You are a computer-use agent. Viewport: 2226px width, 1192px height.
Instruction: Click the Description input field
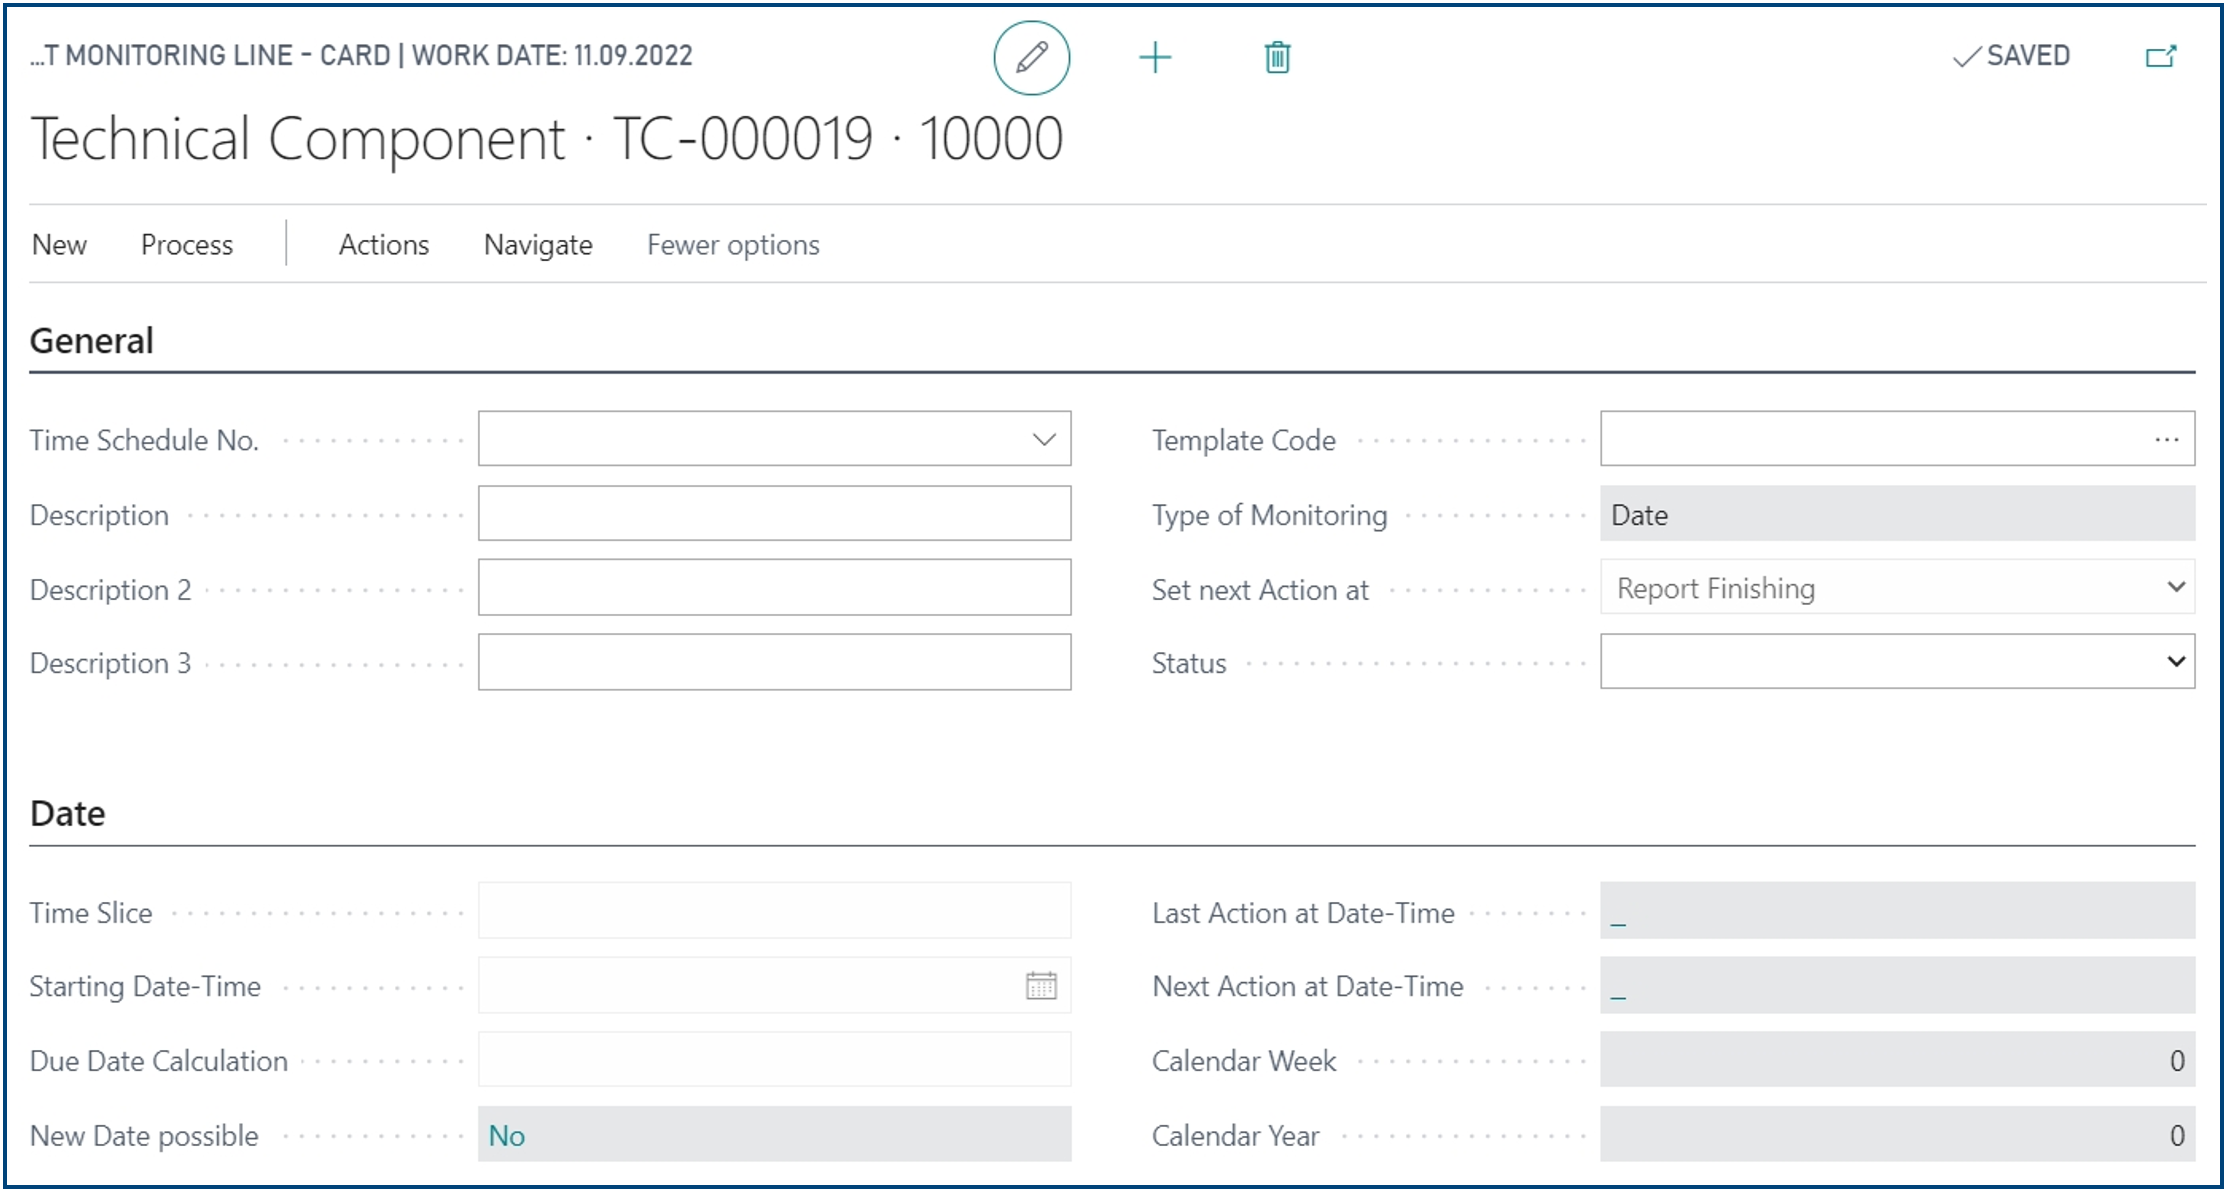tap(774, 513)
